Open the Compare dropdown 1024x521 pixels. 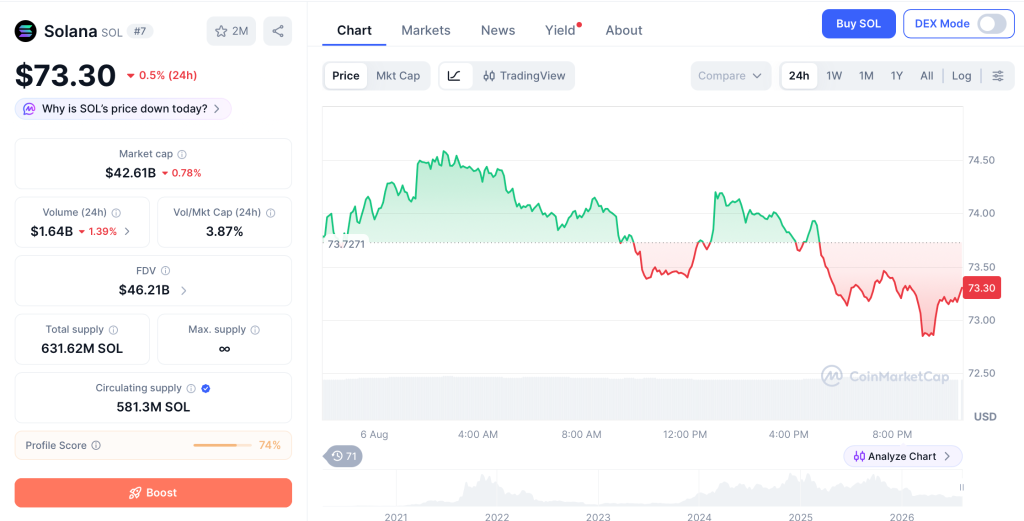coord(730,76)
